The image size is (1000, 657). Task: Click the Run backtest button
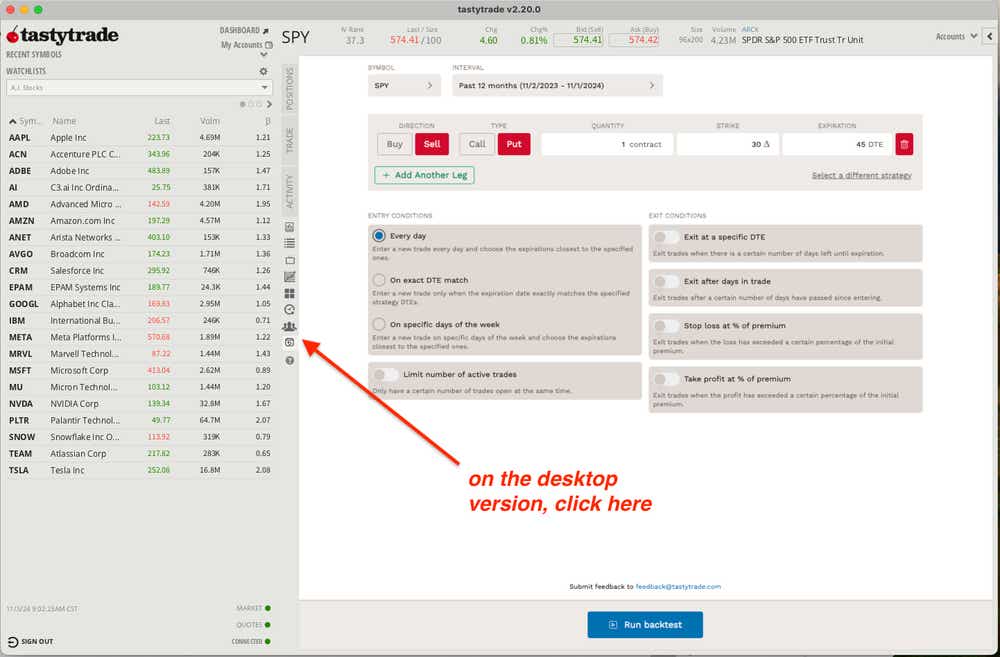click(645, 624)
